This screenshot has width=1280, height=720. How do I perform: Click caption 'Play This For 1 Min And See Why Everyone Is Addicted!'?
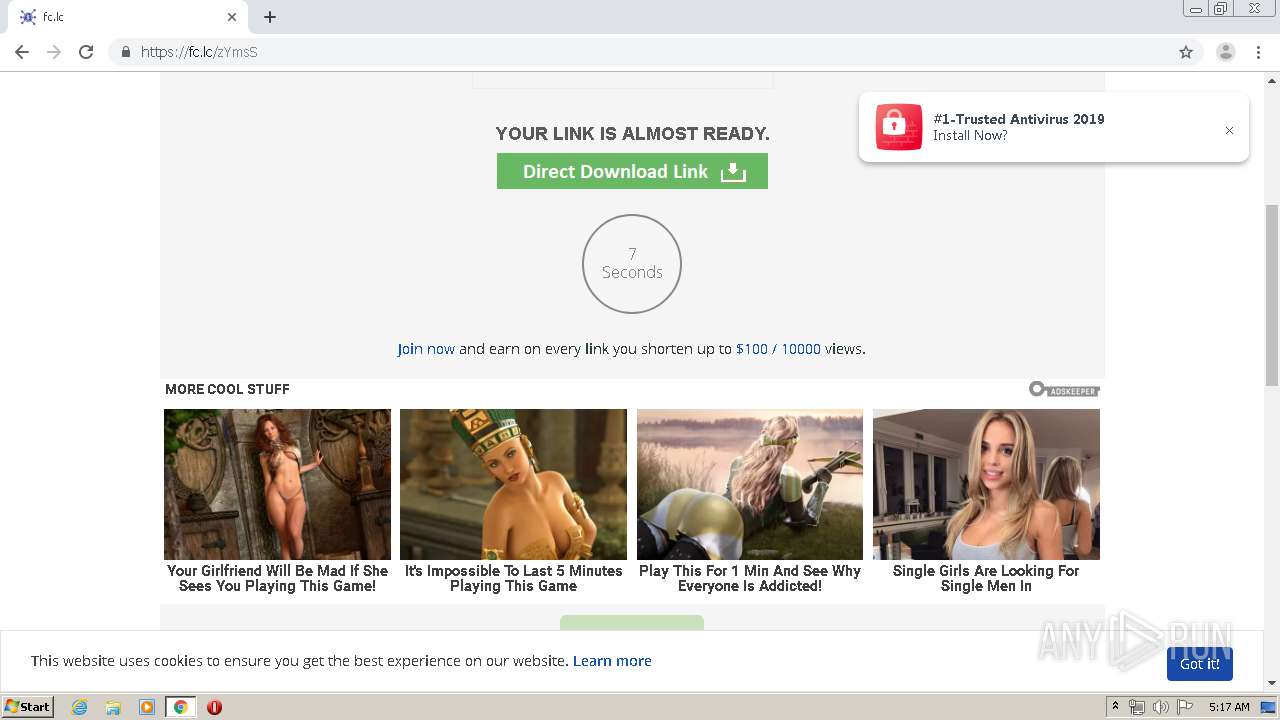tap(750, 578)
